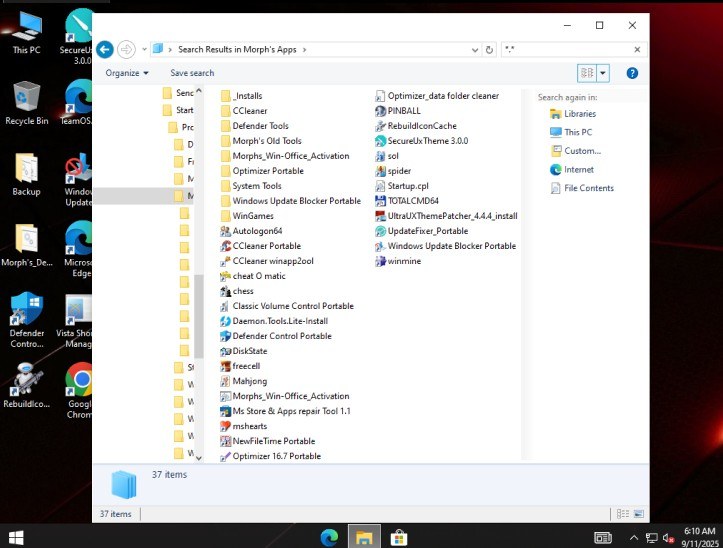The image size is (723, 548).
Task: Open Microsoft Store in taskbar
Action: pos(399,537)
